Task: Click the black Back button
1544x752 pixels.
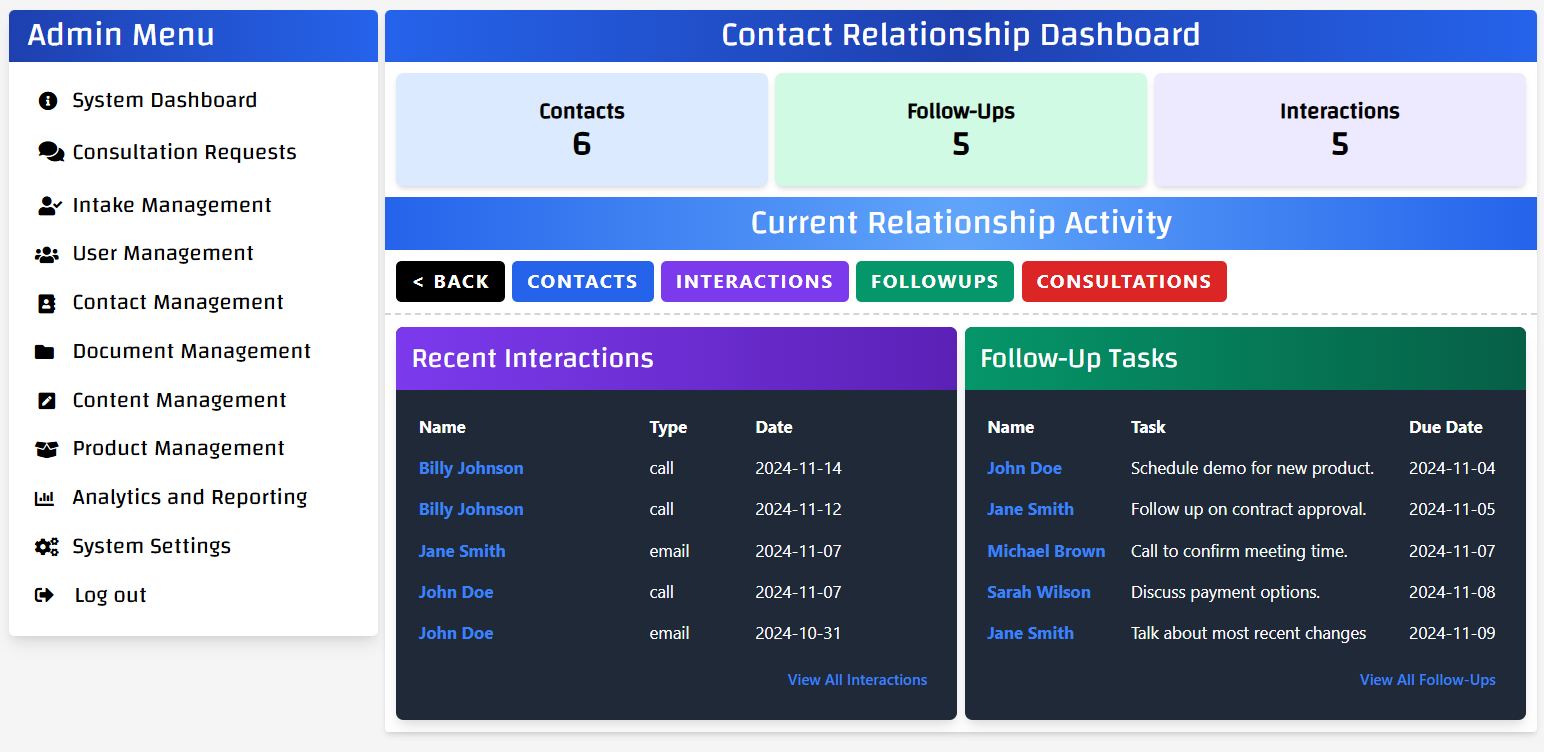Action: pos(450,281)
